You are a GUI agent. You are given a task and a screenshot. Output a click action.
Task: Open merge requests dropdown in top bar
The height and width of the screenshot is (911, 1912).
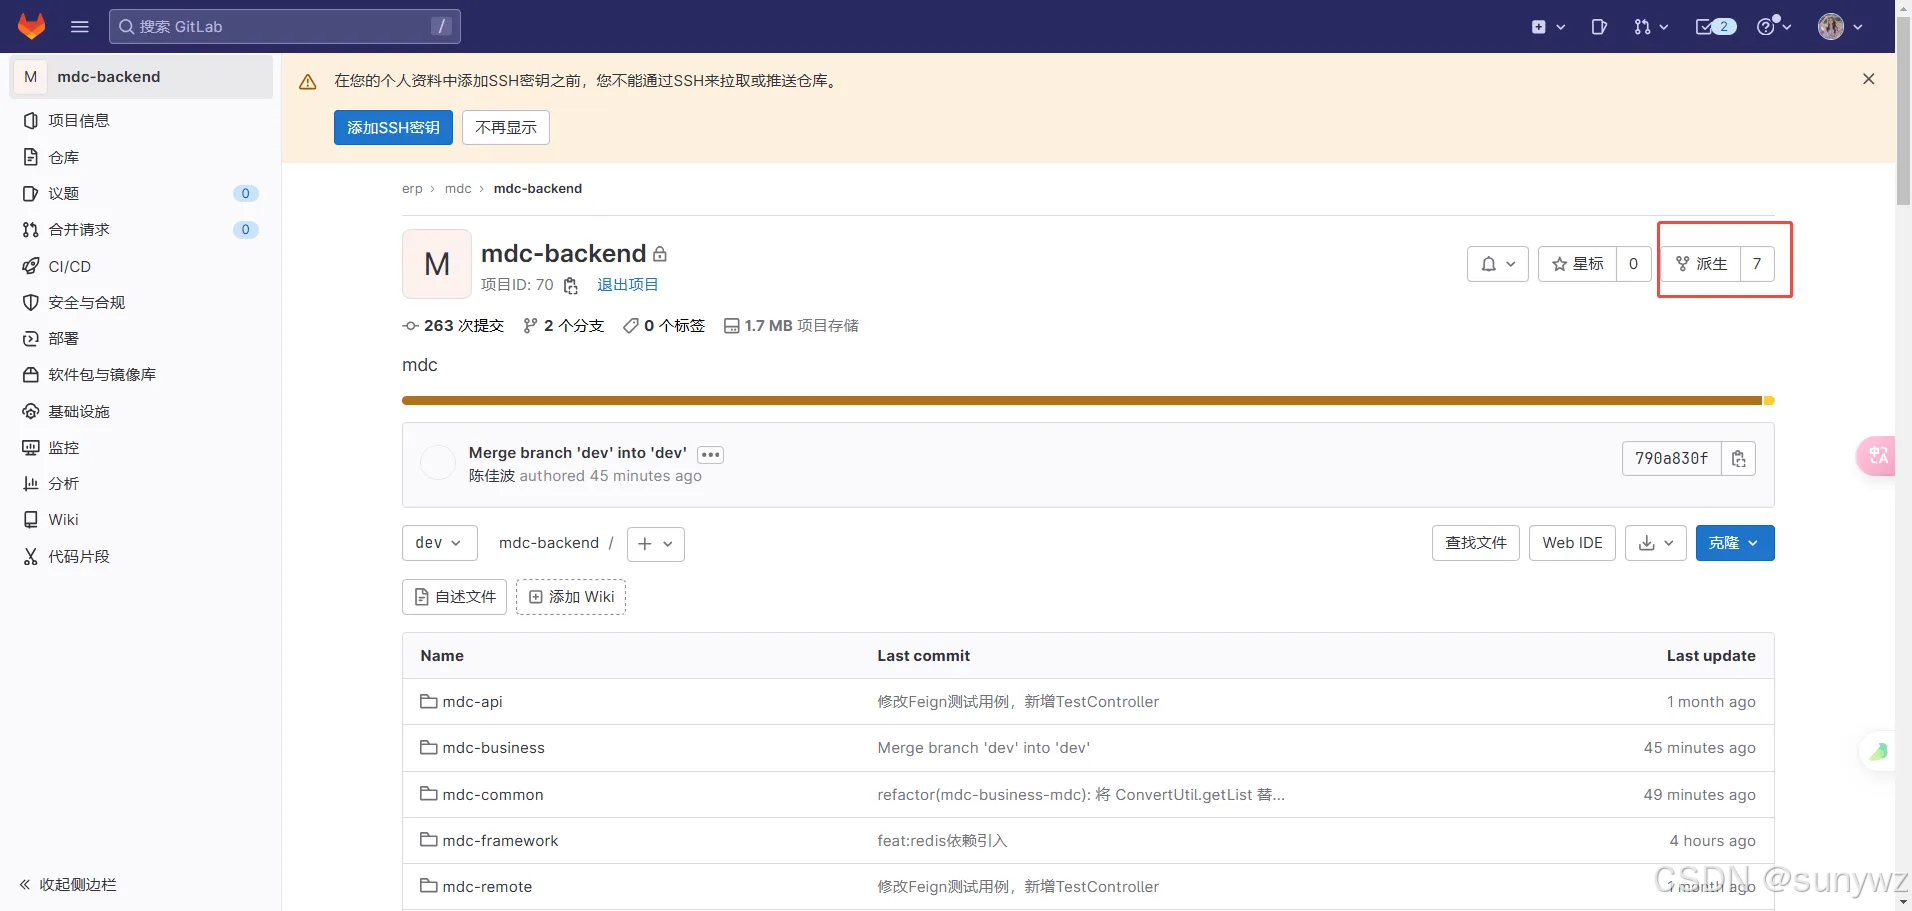[1651, 27]
